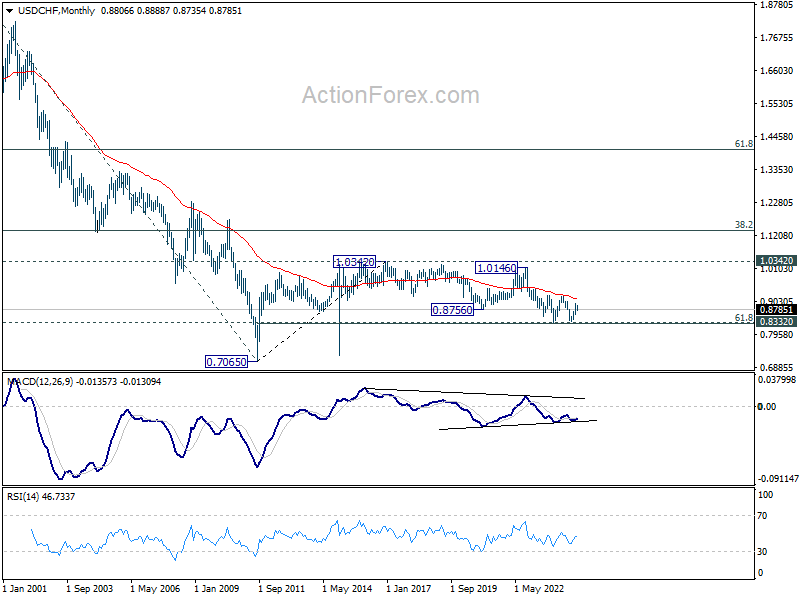Click the 1.66030 price axis value

[777, 70]
